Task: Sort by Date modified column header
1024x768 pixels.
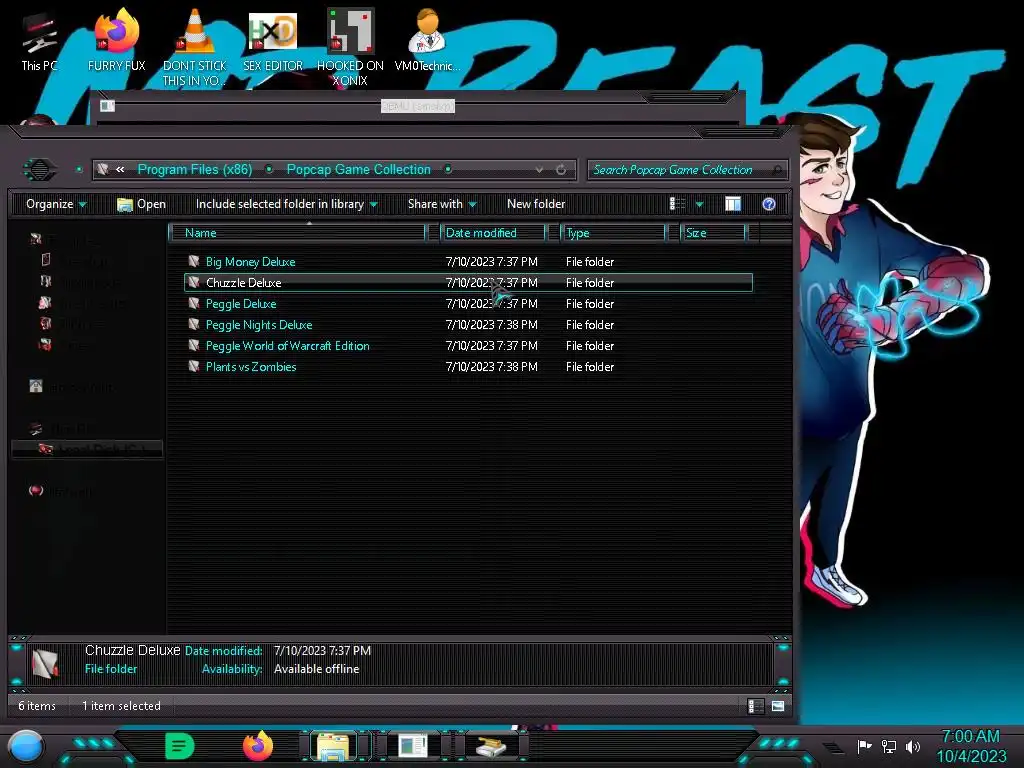Action: point(493,233)
